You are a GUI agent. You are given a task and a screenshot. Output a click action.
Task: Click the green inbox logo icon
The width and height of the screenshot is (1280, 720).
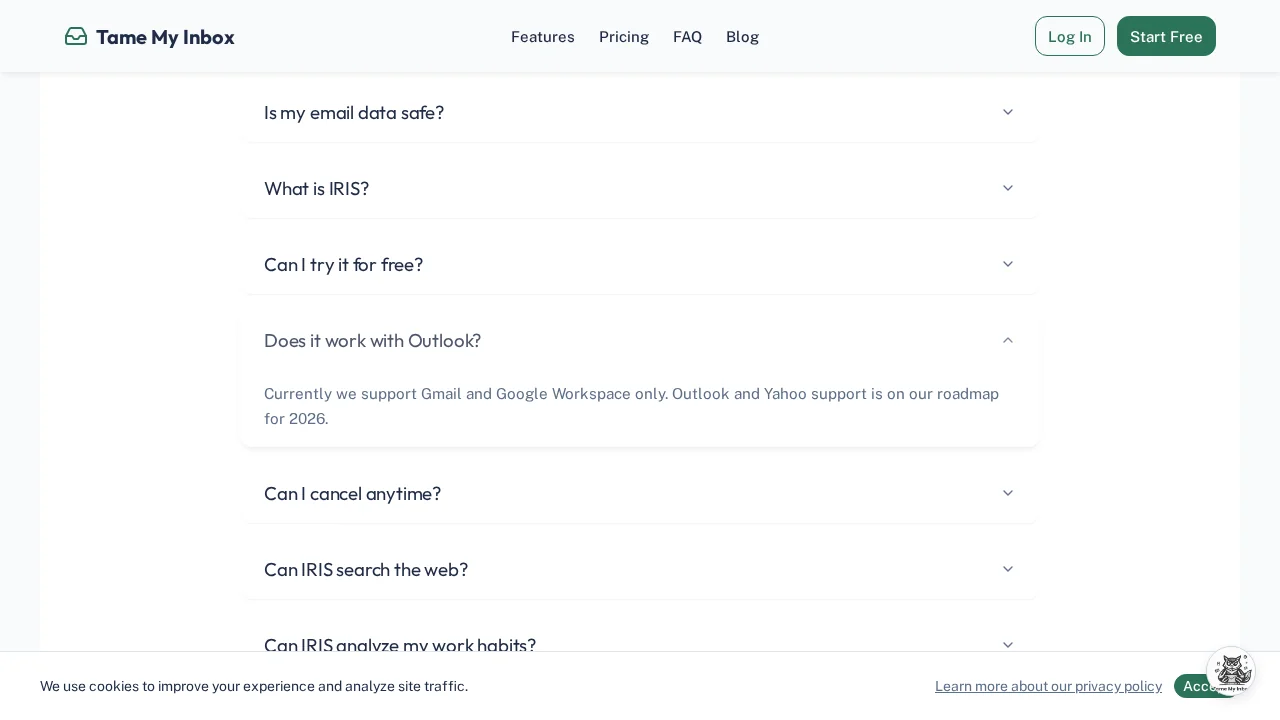click(76, 36)
